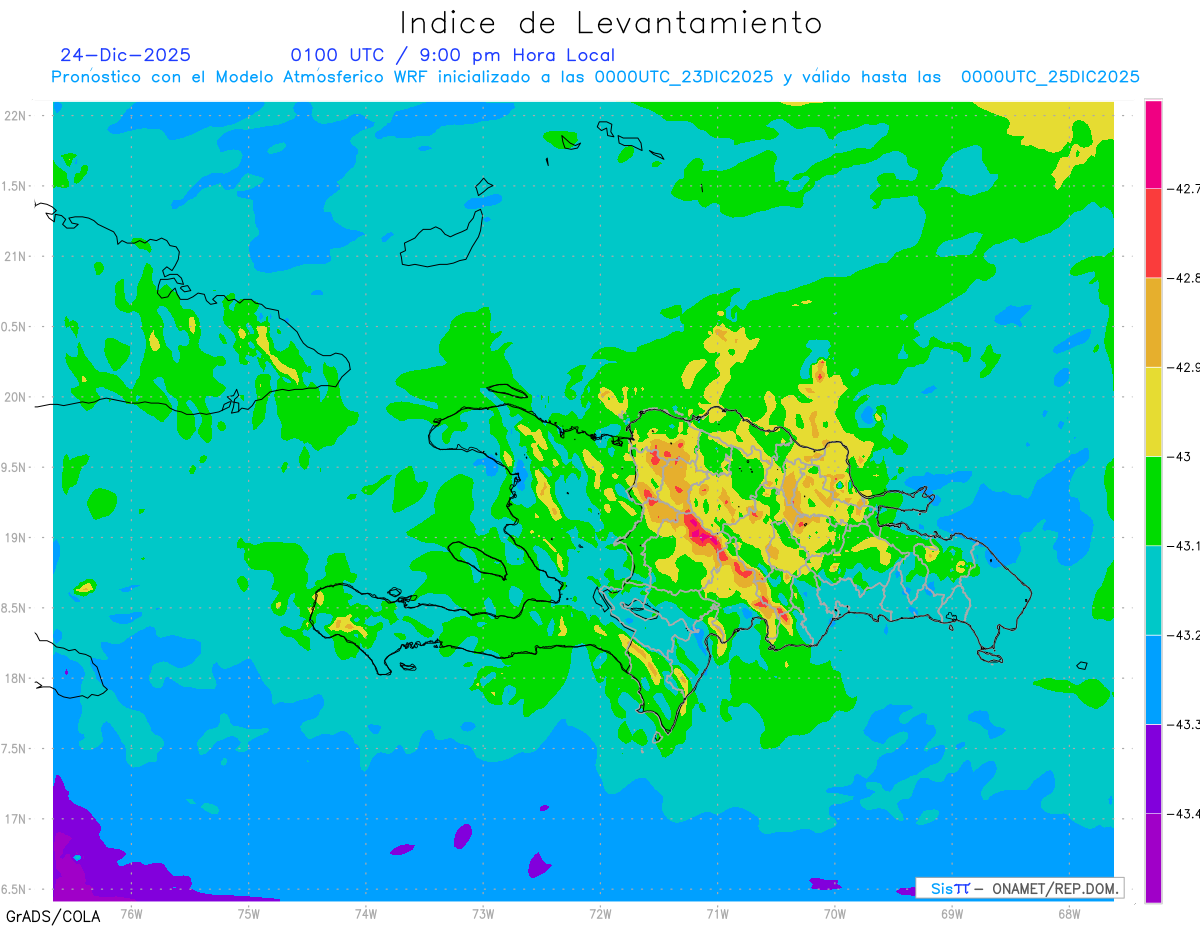Click the 'GrADS/COLA' credit text
Image resolution: width=1200 pixels, height=927 pixels.
pyautogui.click(x=53, y=915)
